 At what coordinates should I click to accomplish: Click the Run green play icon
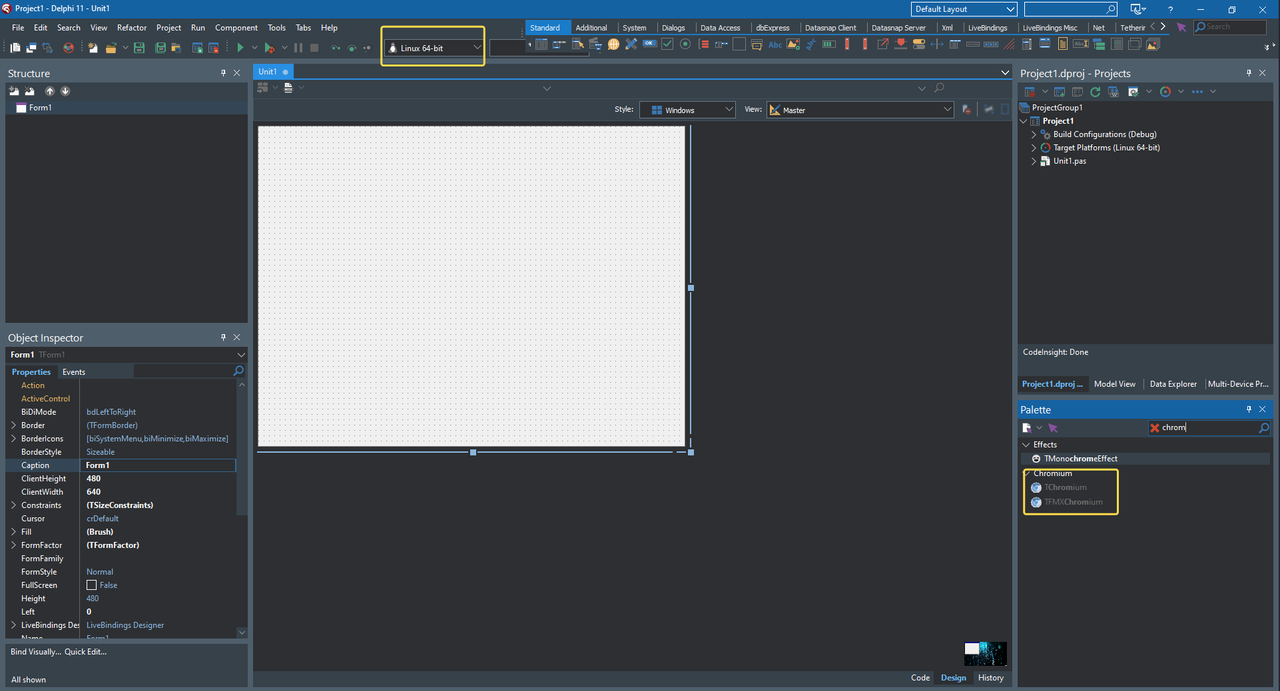(x=240, y=47)
